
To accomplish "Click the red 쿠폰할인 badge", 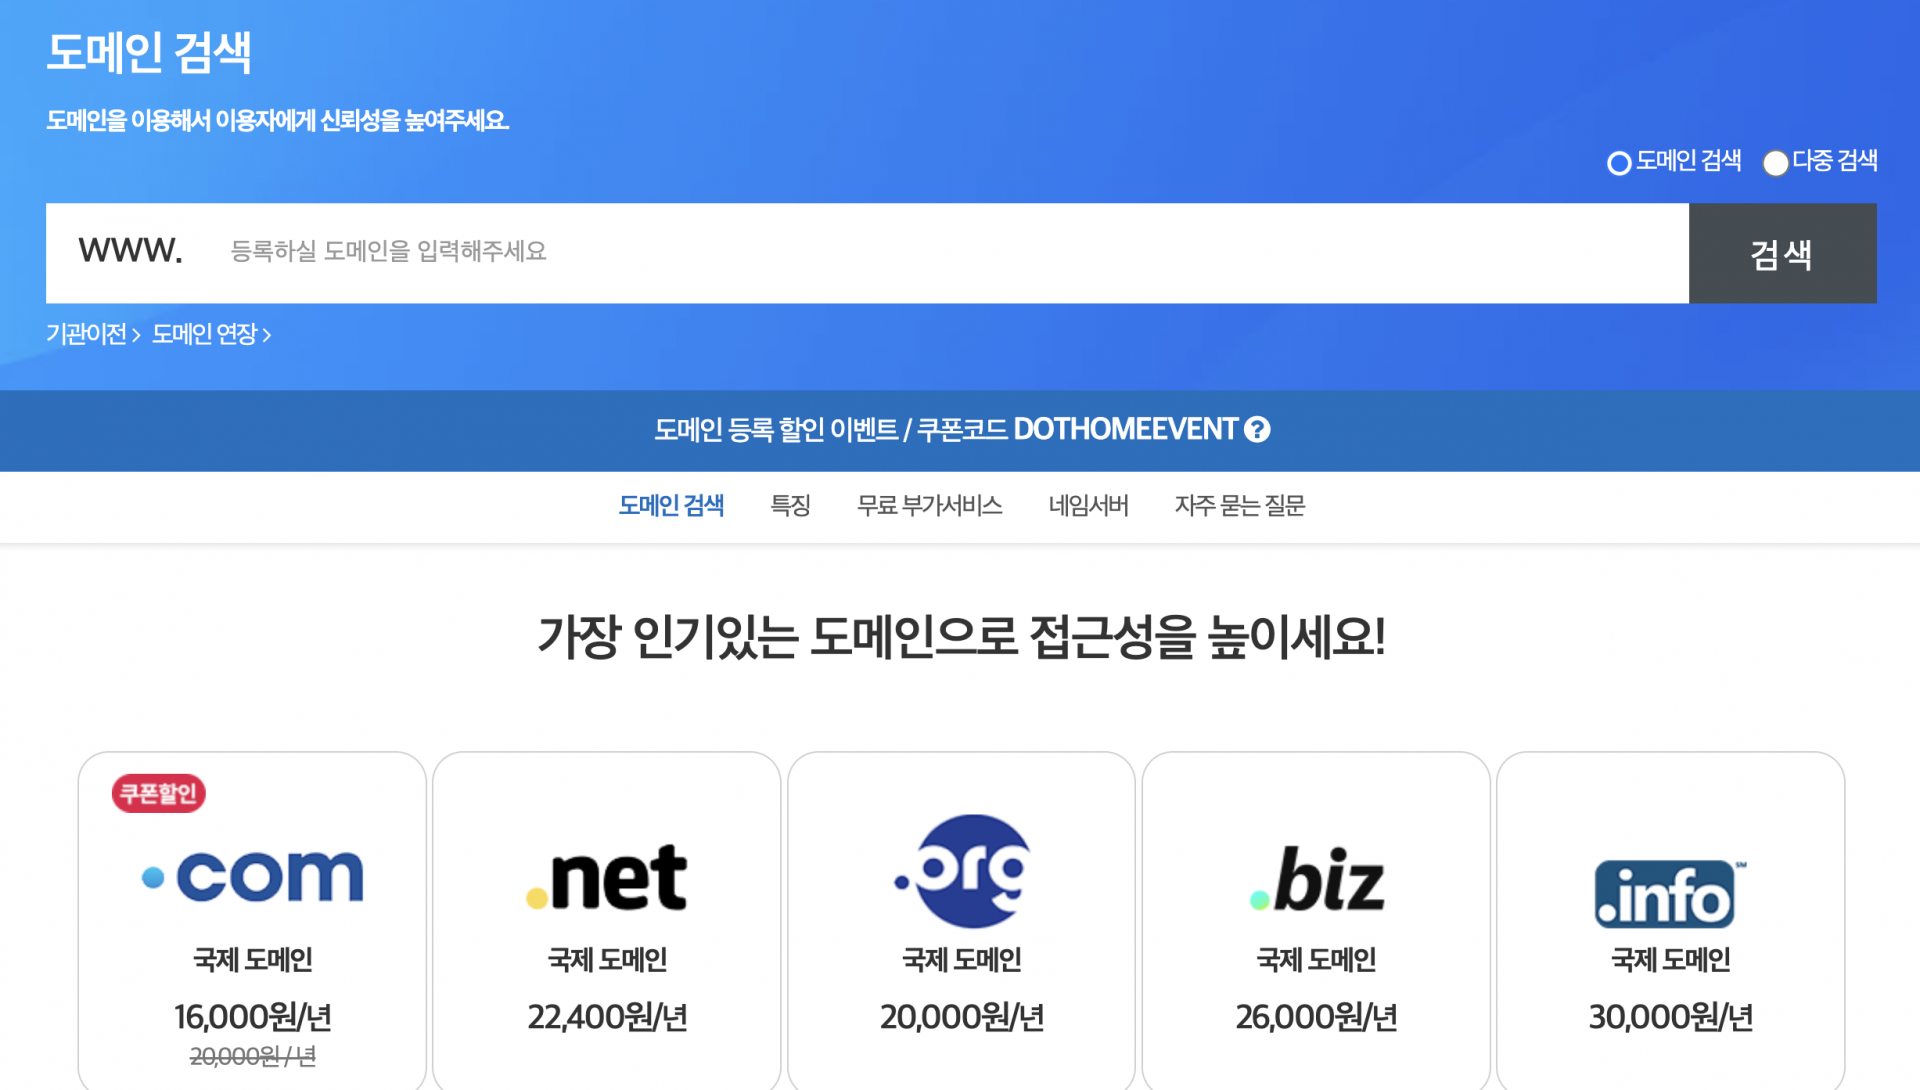I will [x=158, y=793].
